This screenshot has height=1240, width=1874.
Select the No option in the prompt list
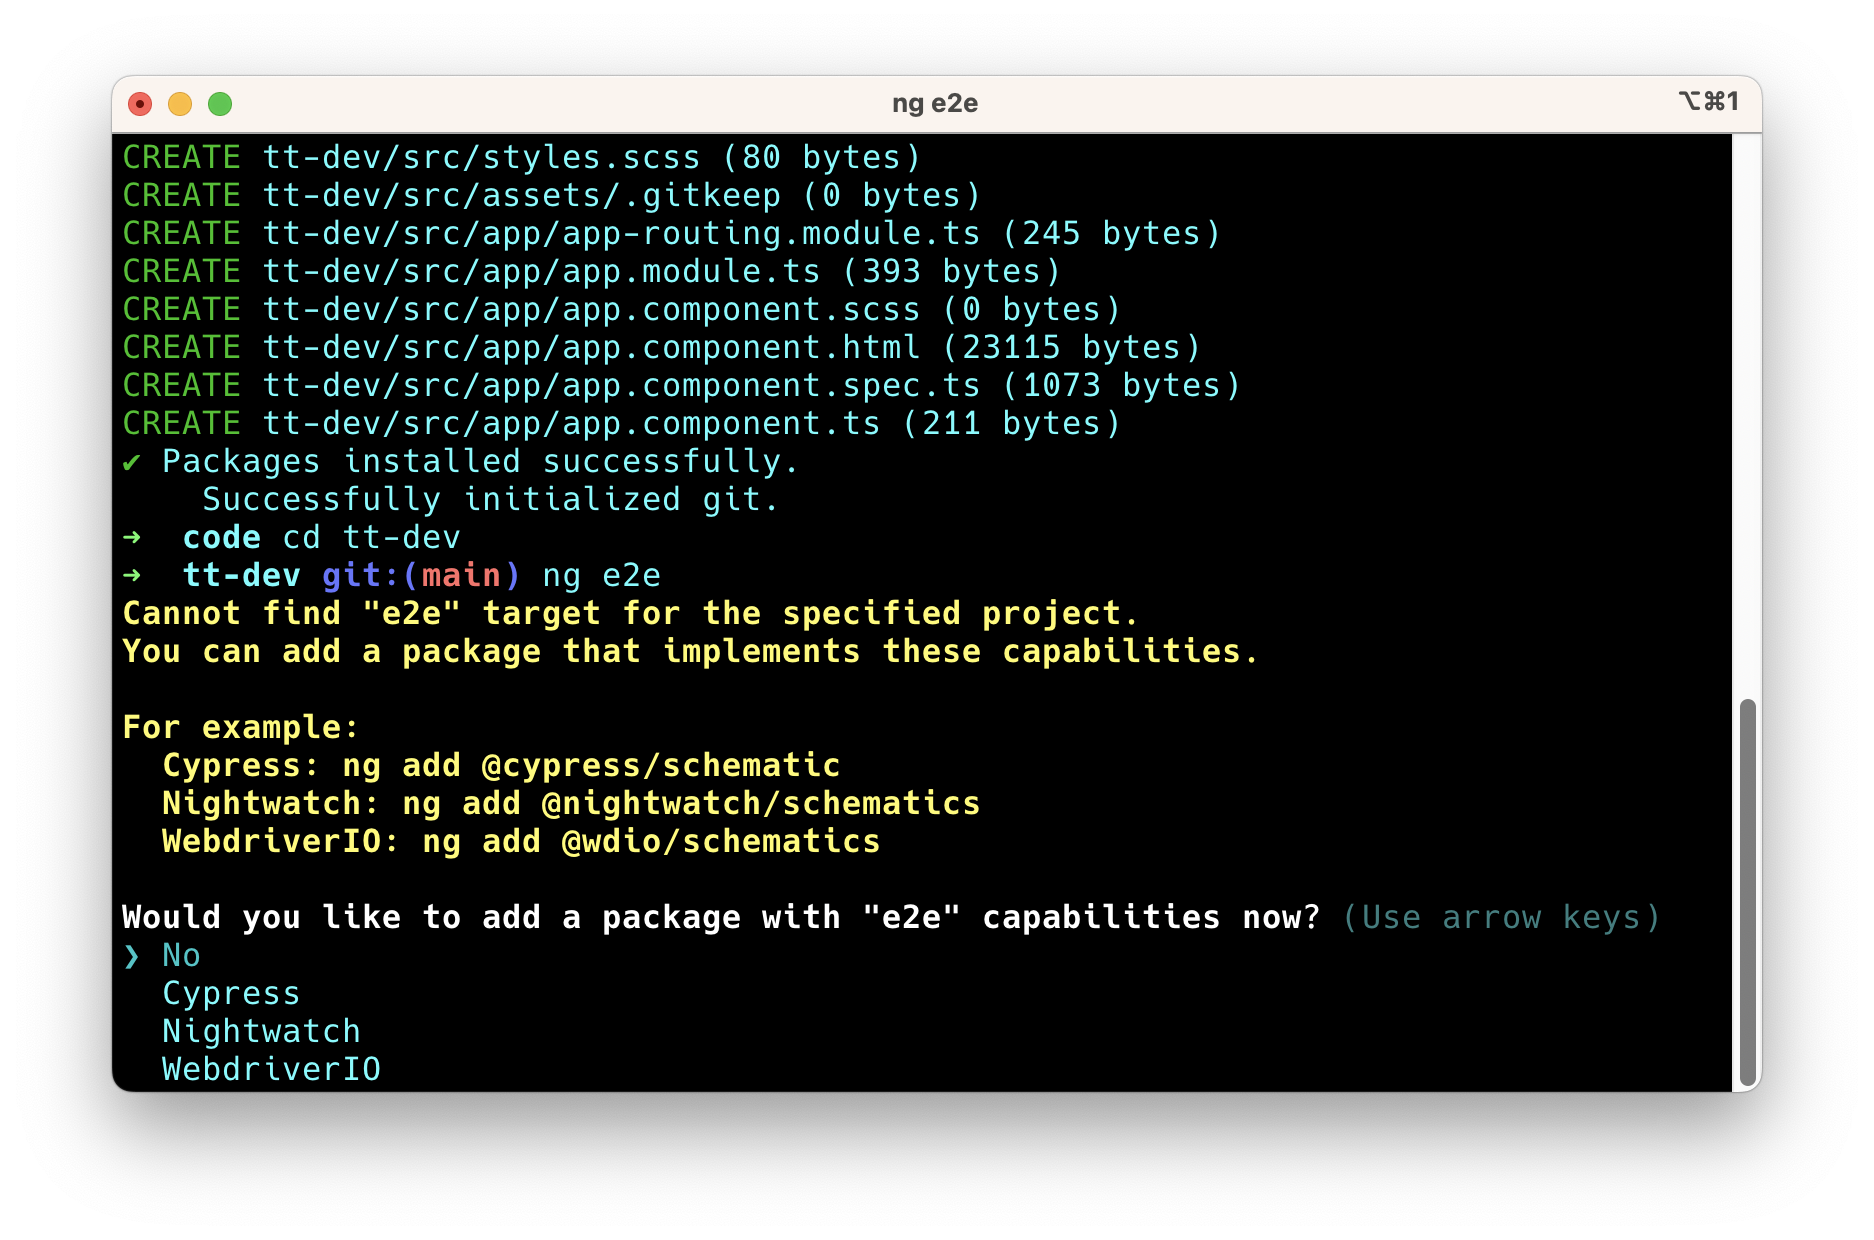pos(180,955)
